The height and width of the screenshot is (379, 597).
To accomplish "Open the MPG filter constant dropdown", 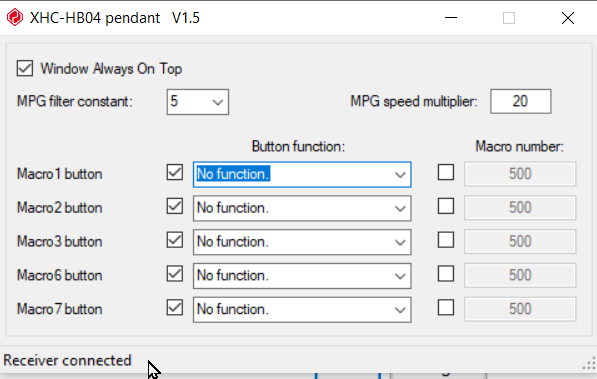I will click(x=198, y=102).
